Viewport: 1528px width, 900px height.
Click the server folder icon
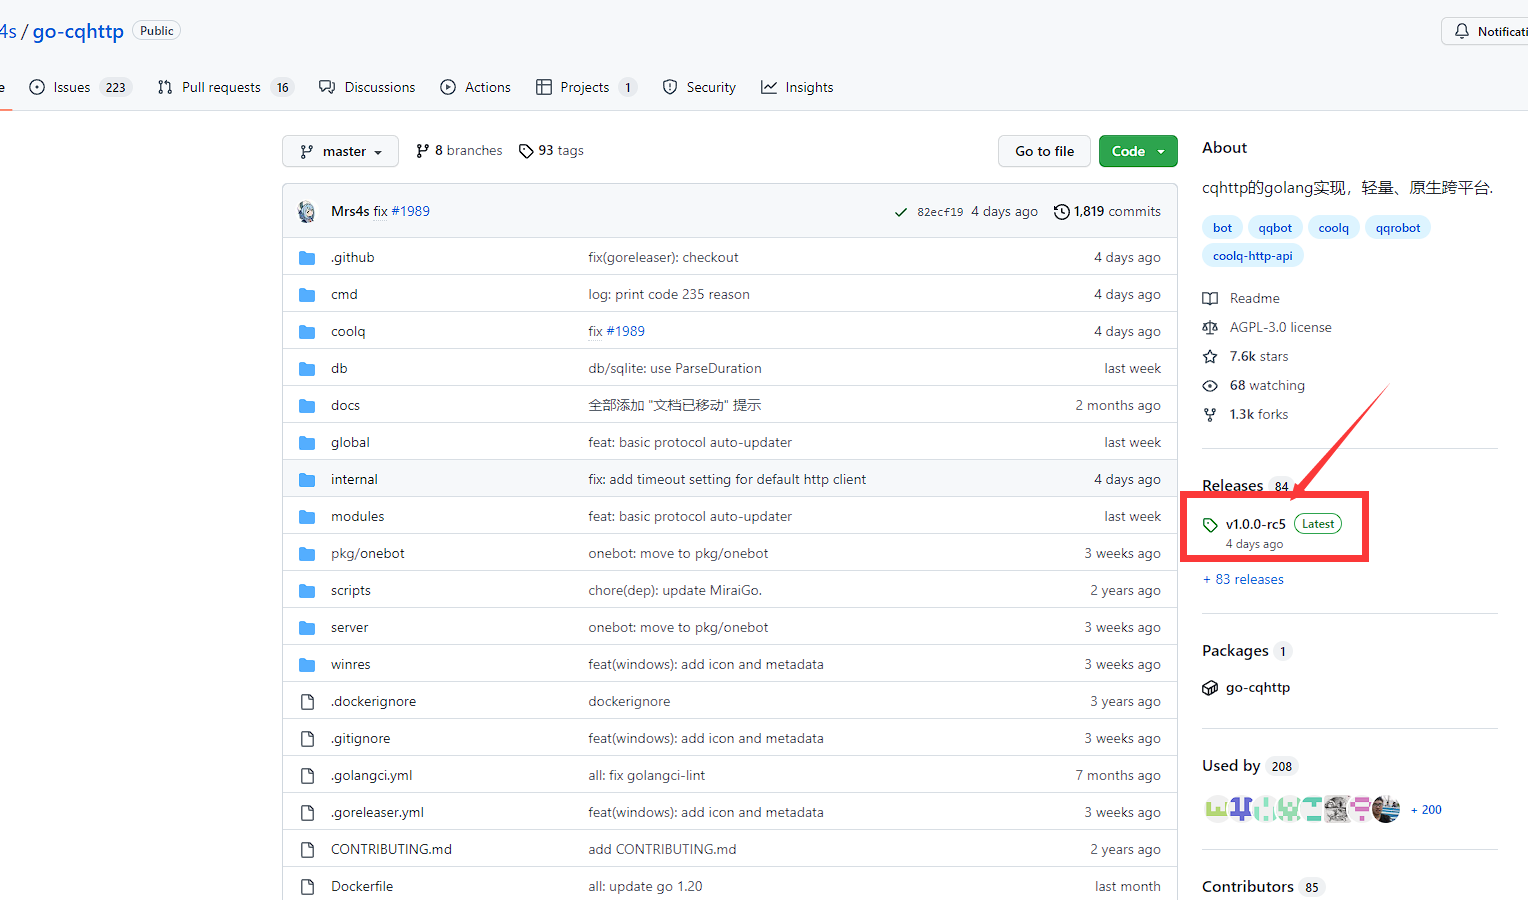click(307, 628)
